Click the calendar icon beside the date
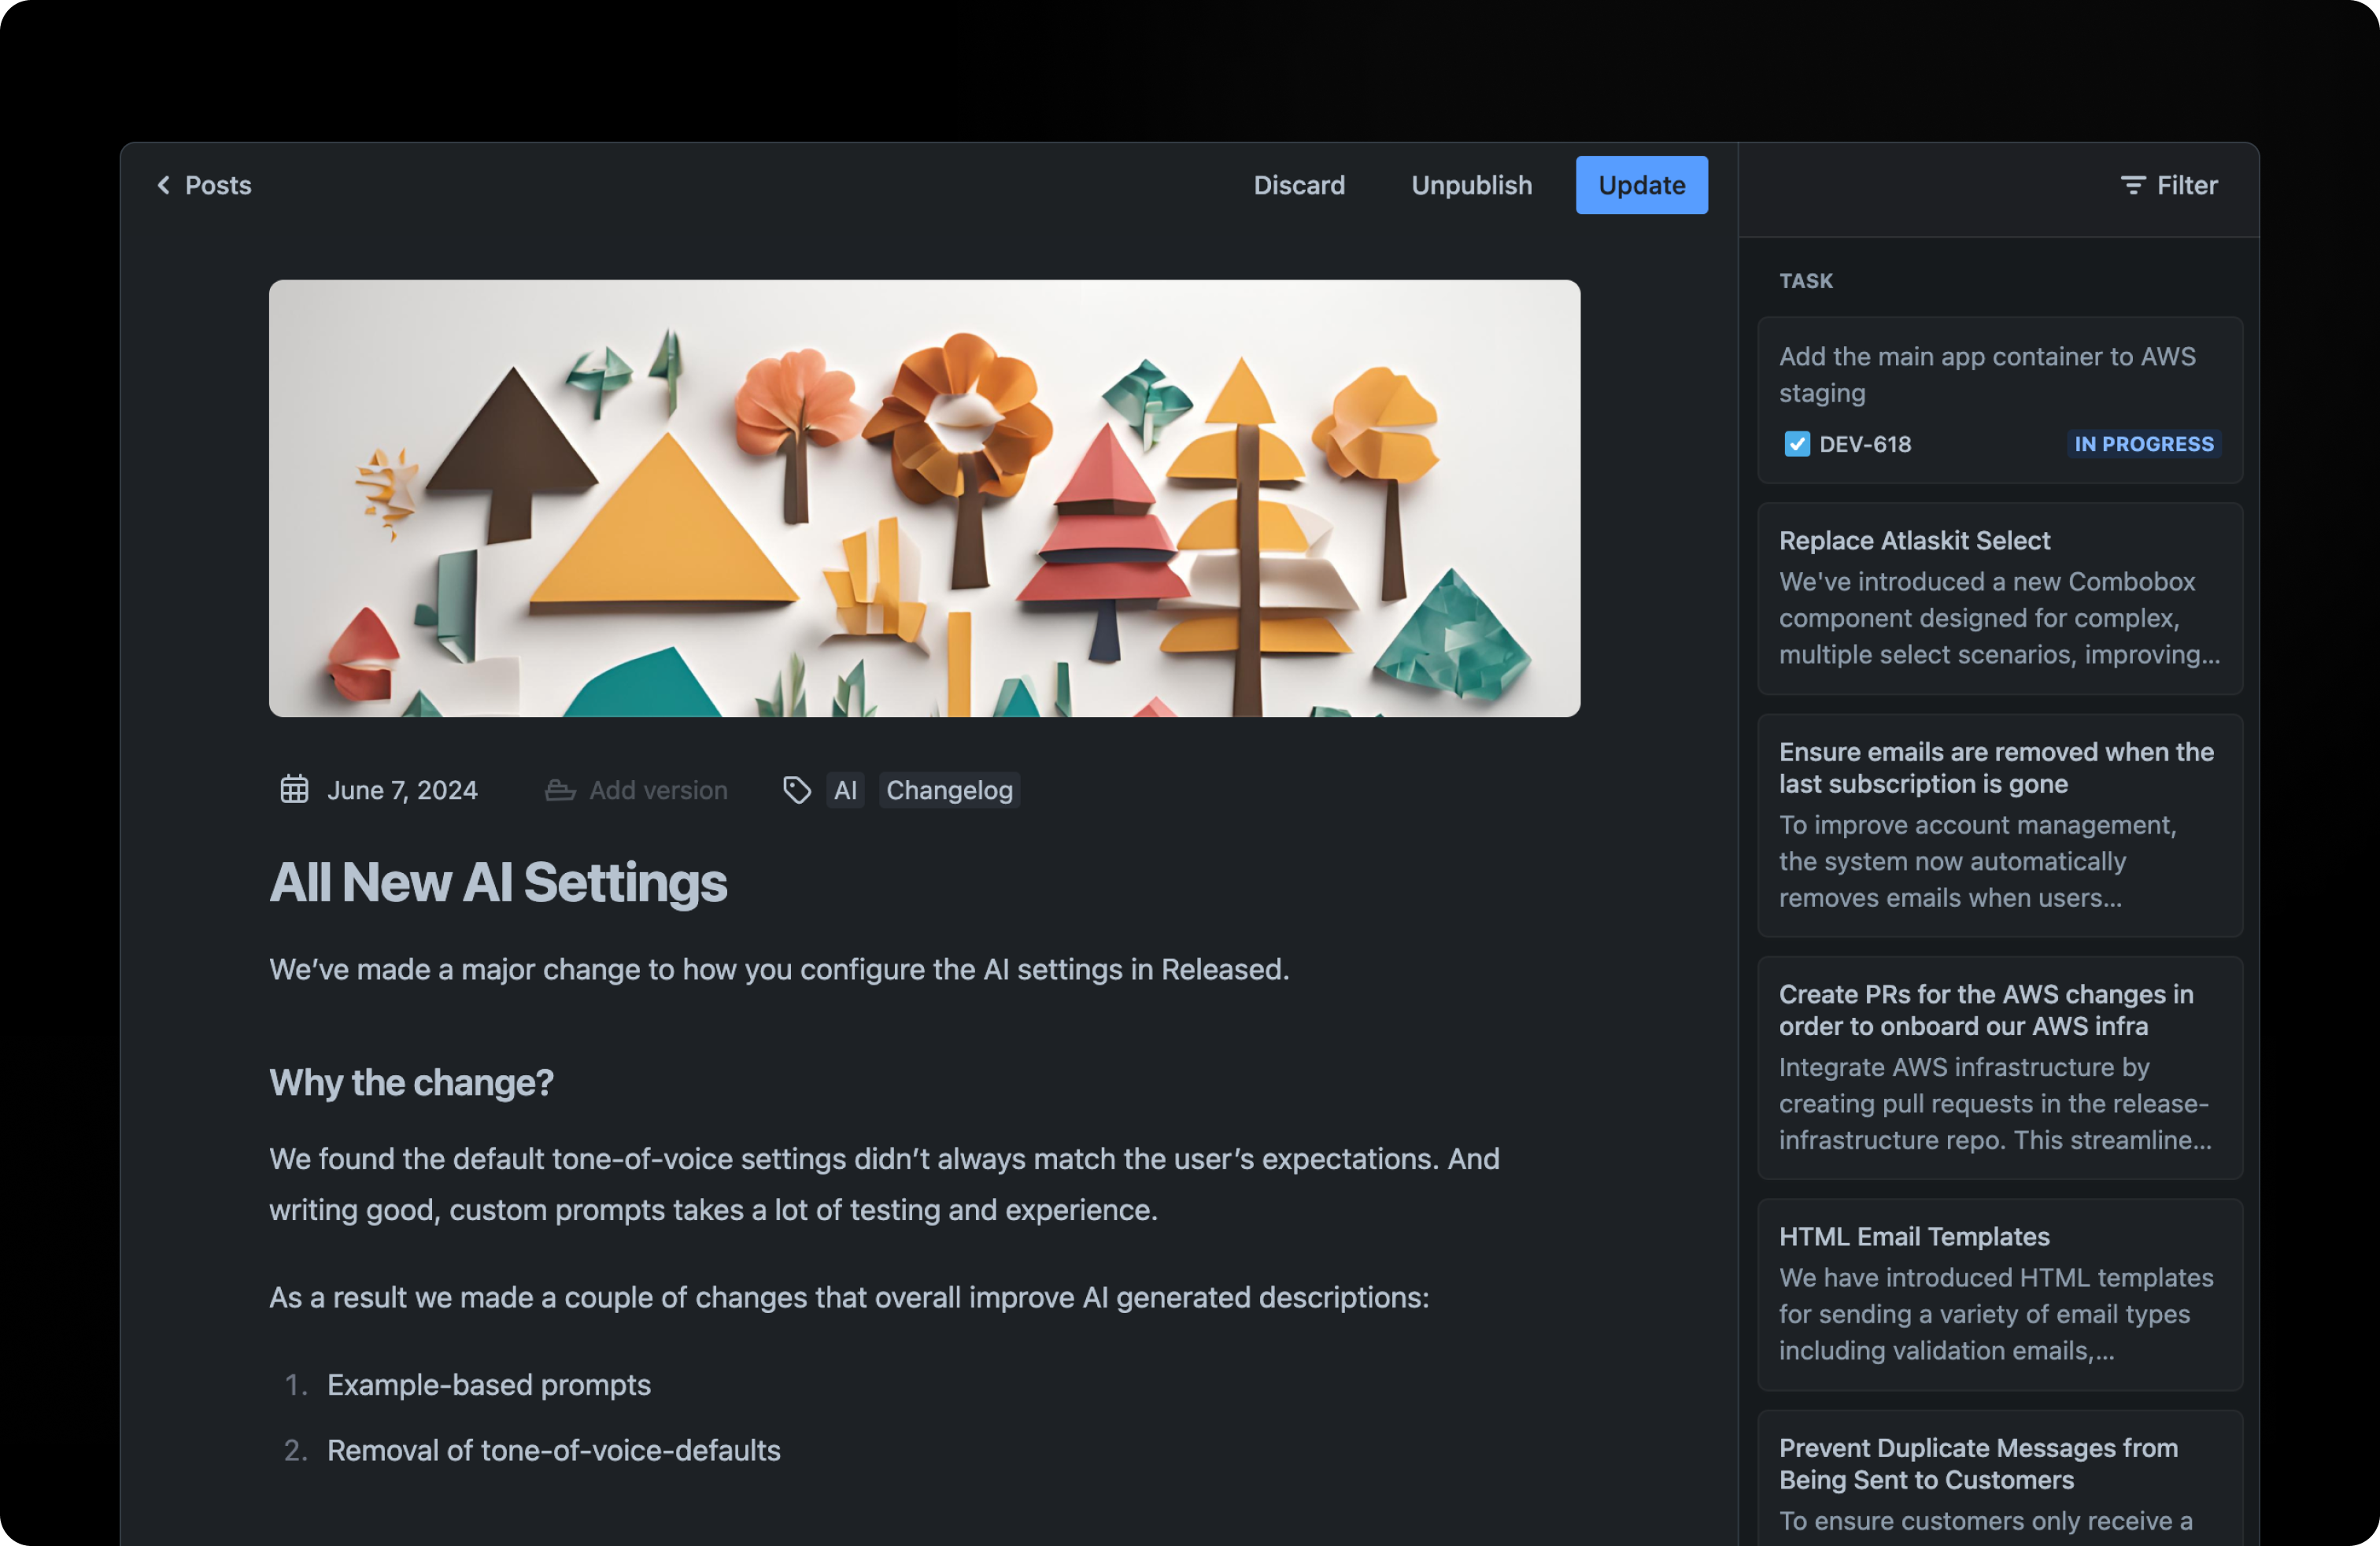Image resolution: width=2380 pixels, height=1546 pixels. [294, 790]
